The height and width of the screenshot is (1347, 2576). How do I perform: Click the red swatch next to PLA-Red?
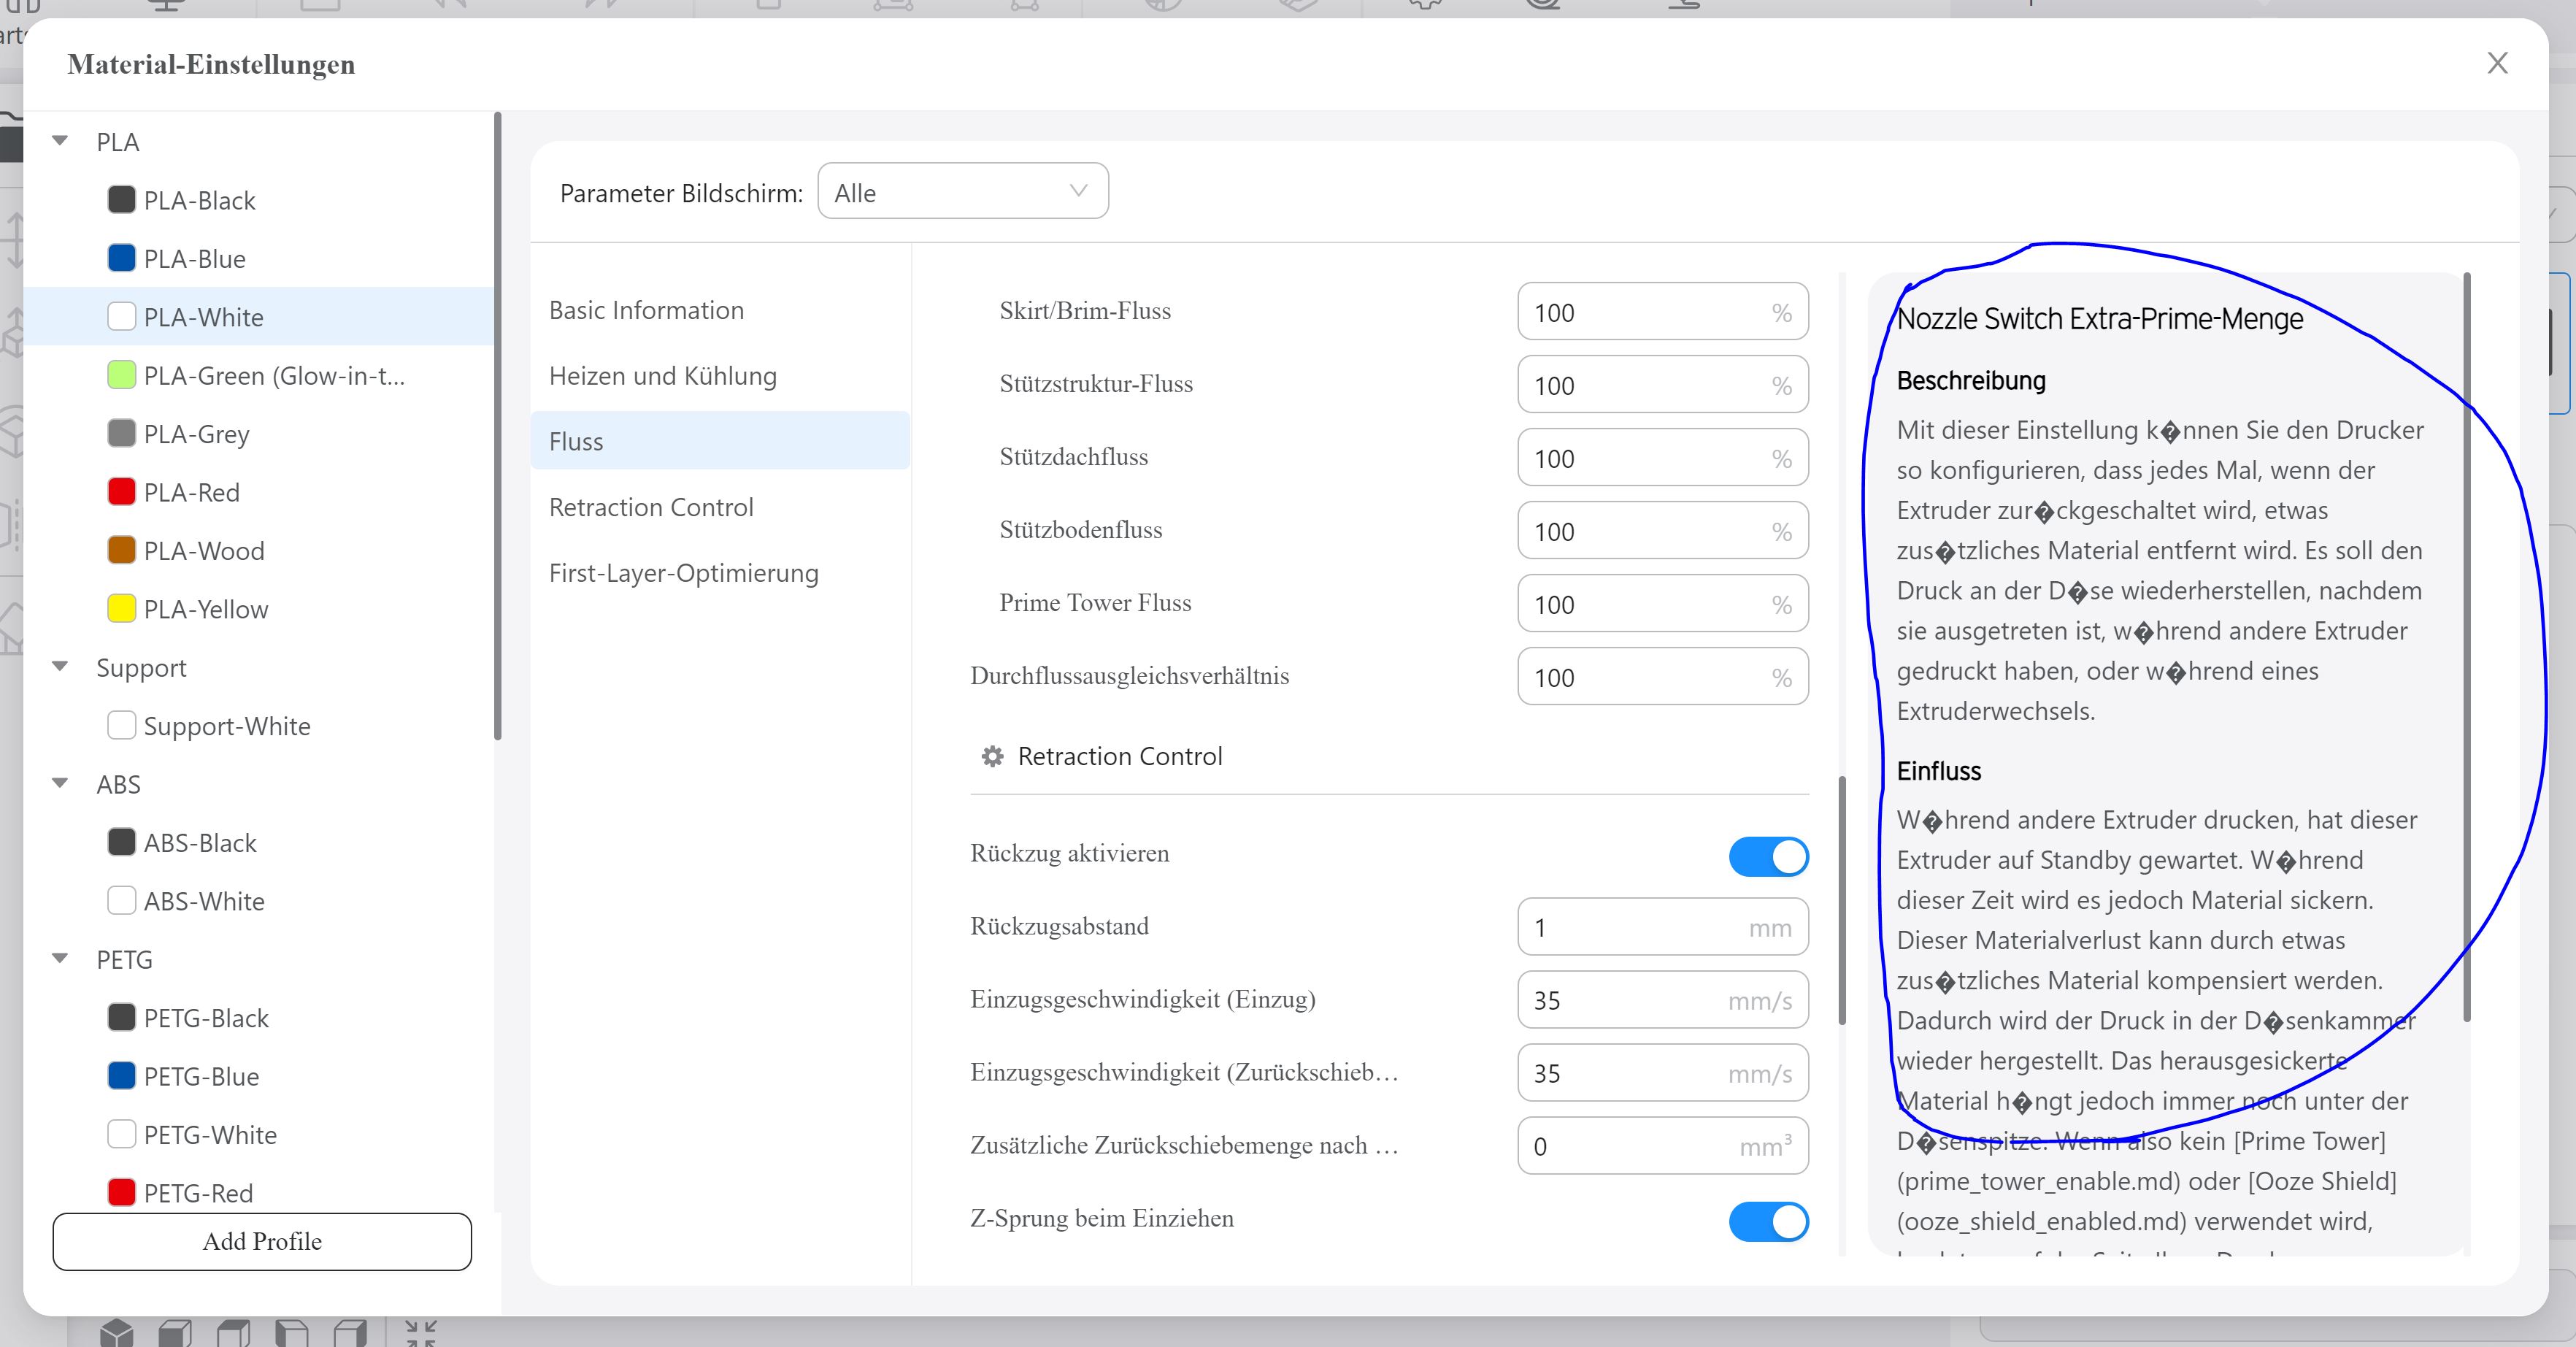[x=121, y=491]
